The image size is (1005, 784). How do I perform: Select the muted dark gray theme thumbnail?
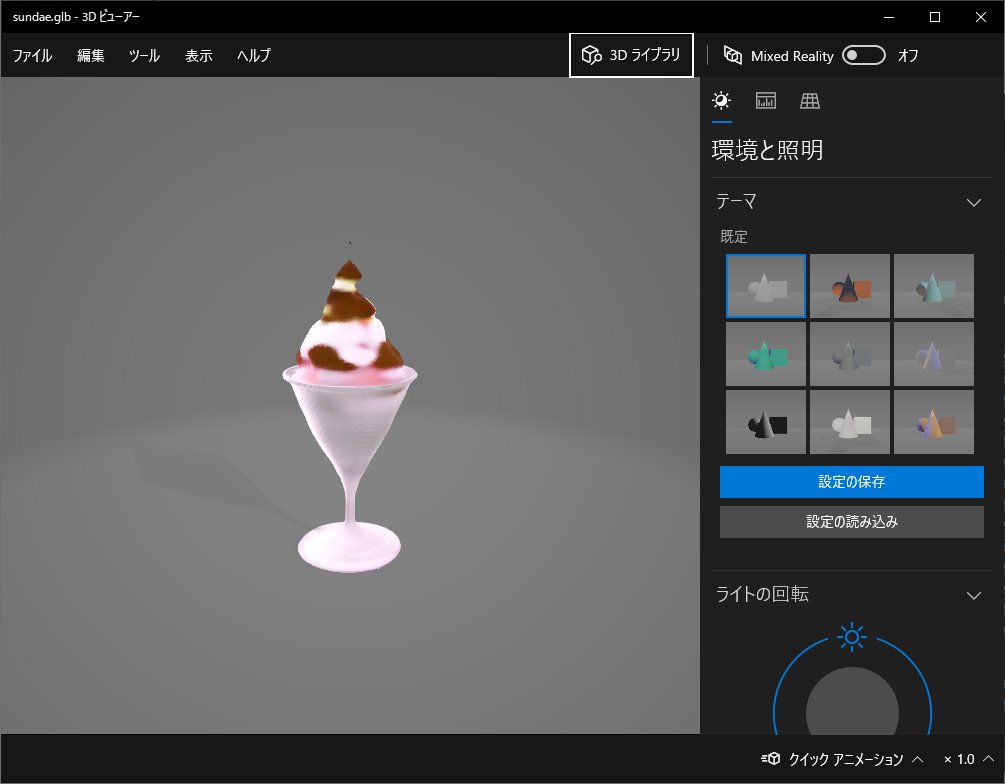[850, 354]
